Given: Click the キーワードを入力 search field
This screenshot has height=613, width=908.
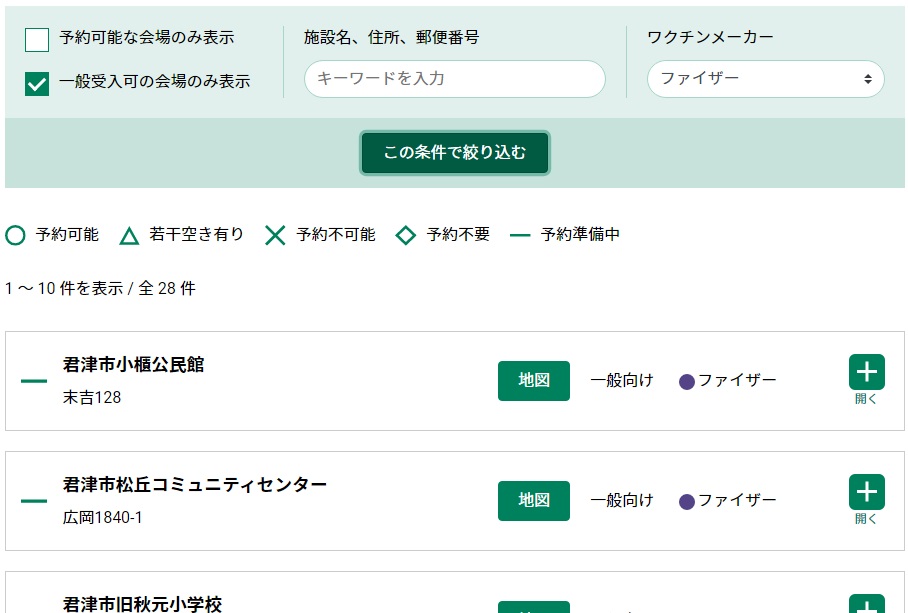Looking at the screenshot, I should click(x=455, y=79).
